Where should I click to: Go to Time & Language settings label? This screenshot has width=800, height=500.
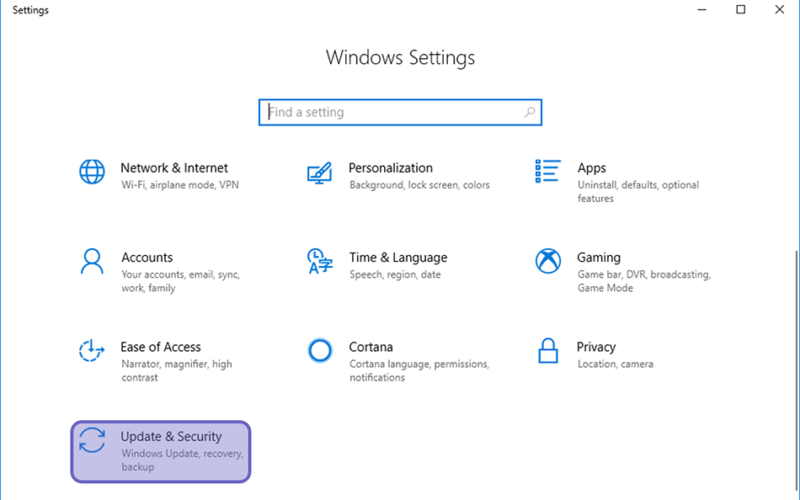(x=398, y=258)
